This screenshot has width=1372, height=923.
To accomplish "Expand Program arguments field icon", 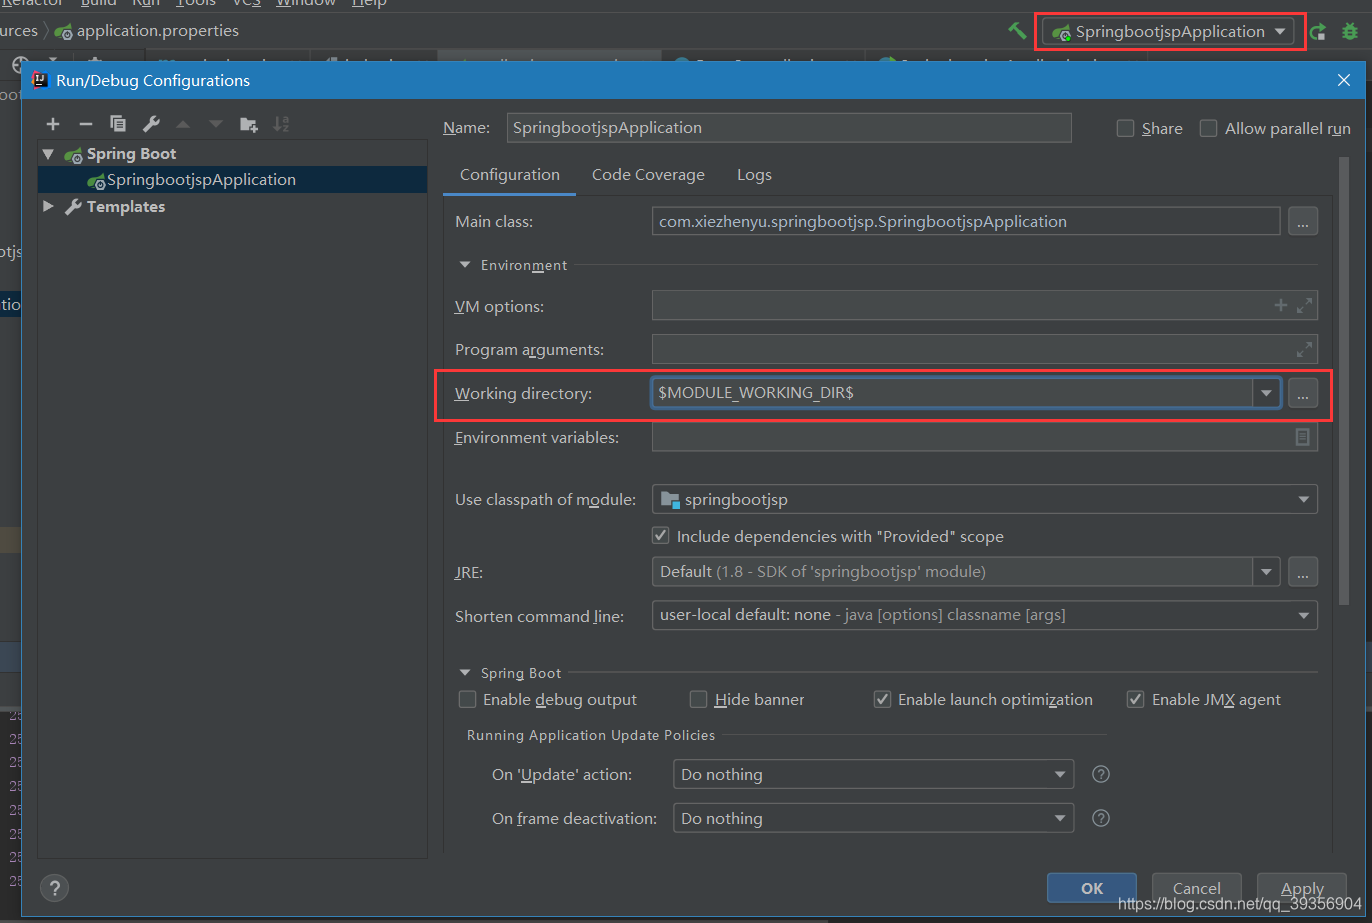I will (1304, 350).
